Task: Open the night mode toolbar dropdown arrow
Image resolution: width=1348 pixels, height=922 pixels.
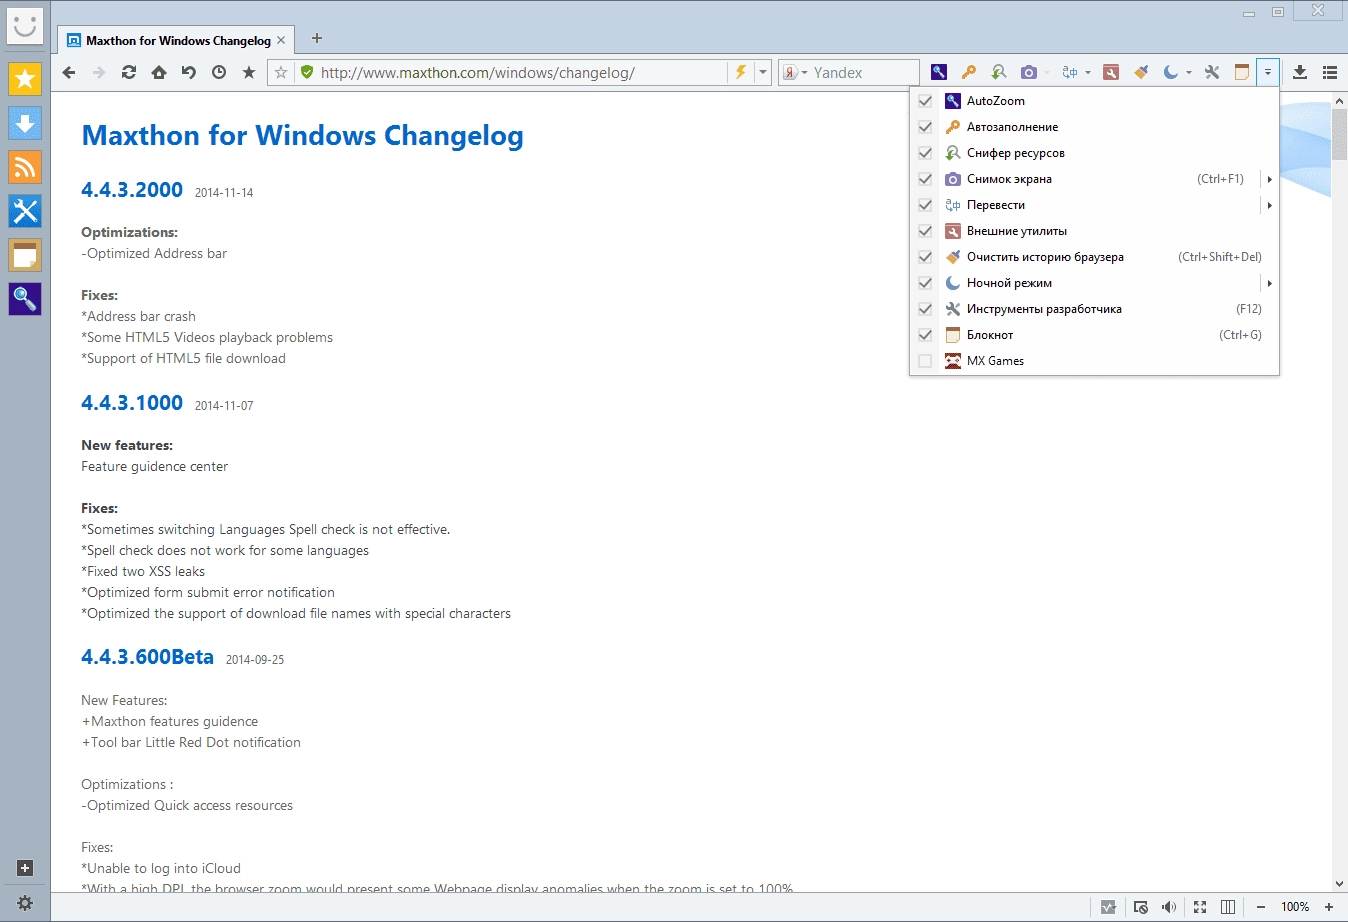Action: 1189,72
